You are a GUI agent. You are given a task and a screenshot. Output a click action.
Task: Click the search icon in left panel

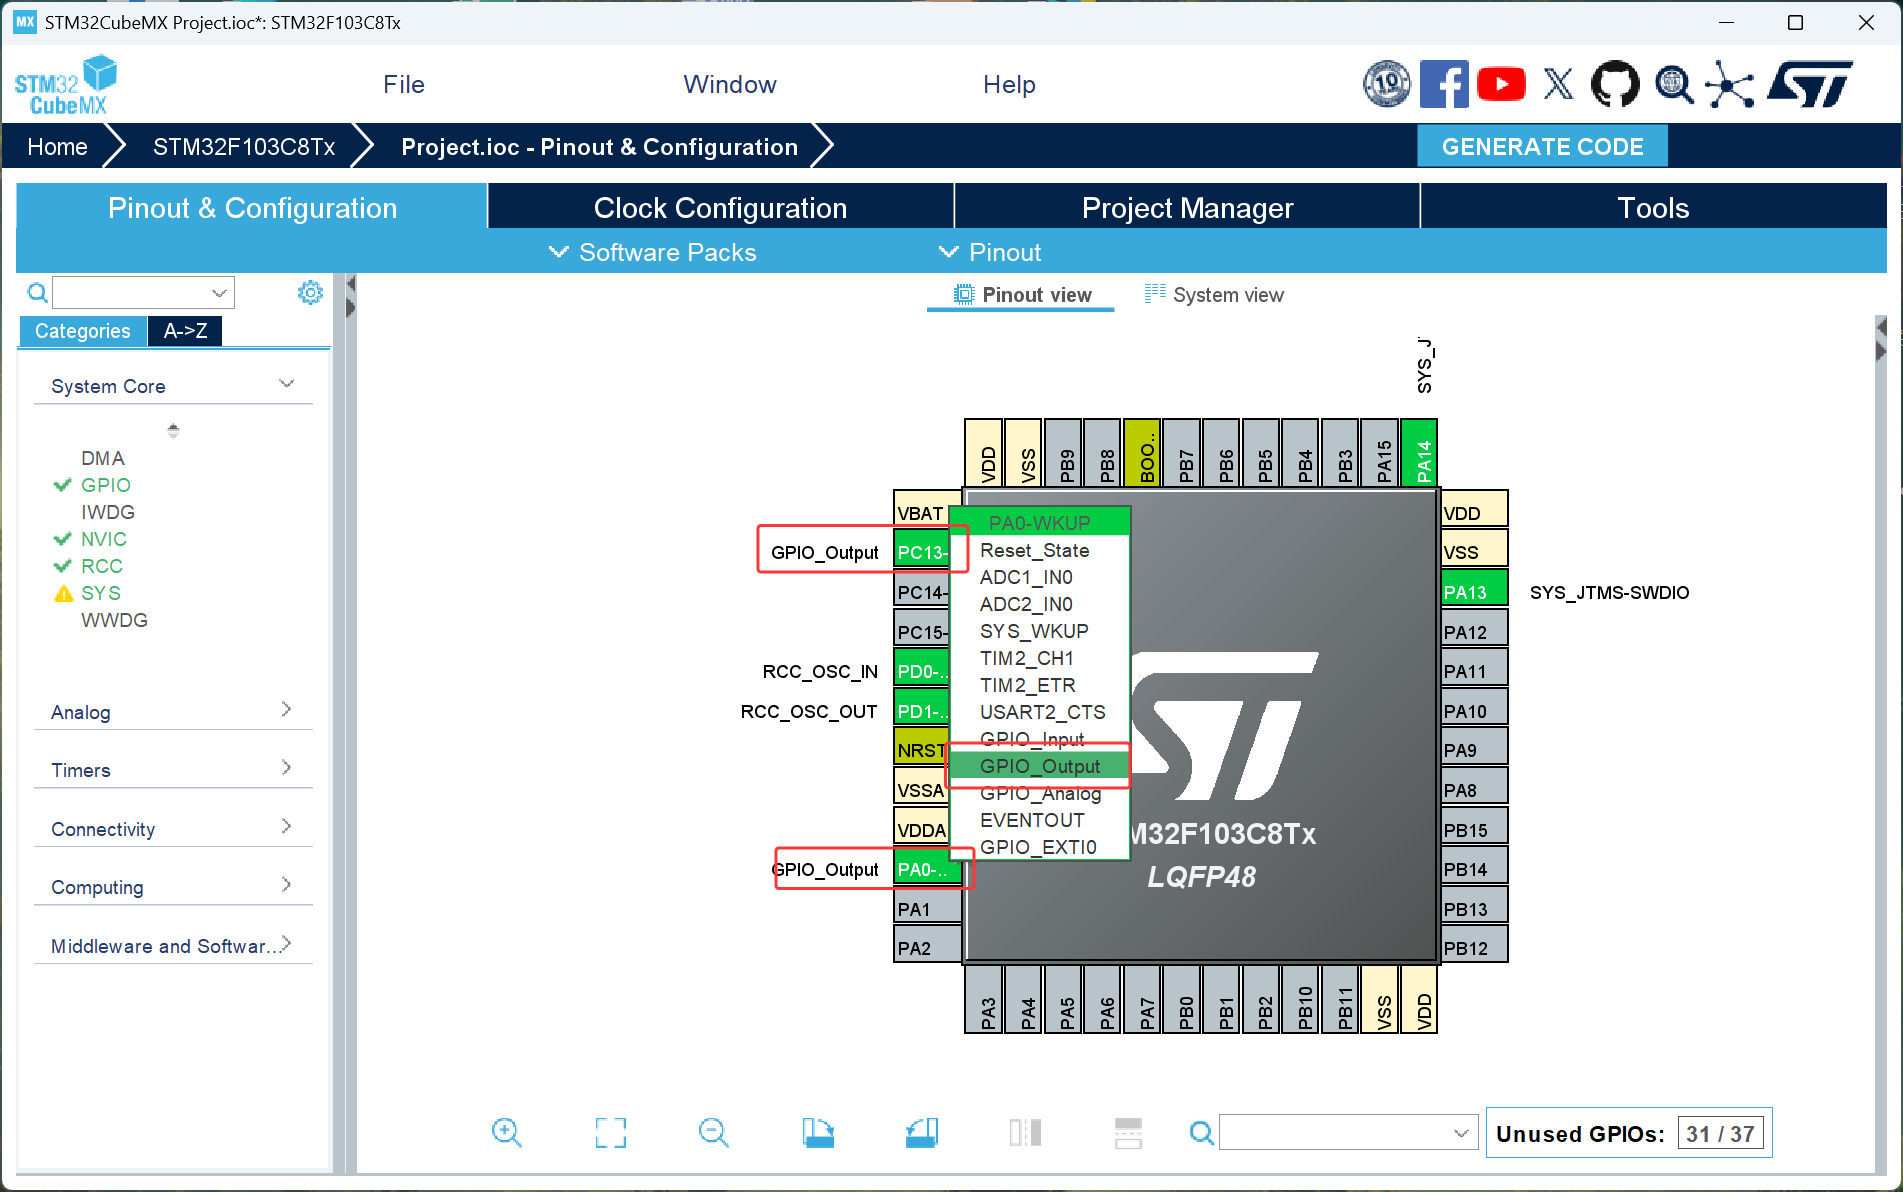[37, 293]
